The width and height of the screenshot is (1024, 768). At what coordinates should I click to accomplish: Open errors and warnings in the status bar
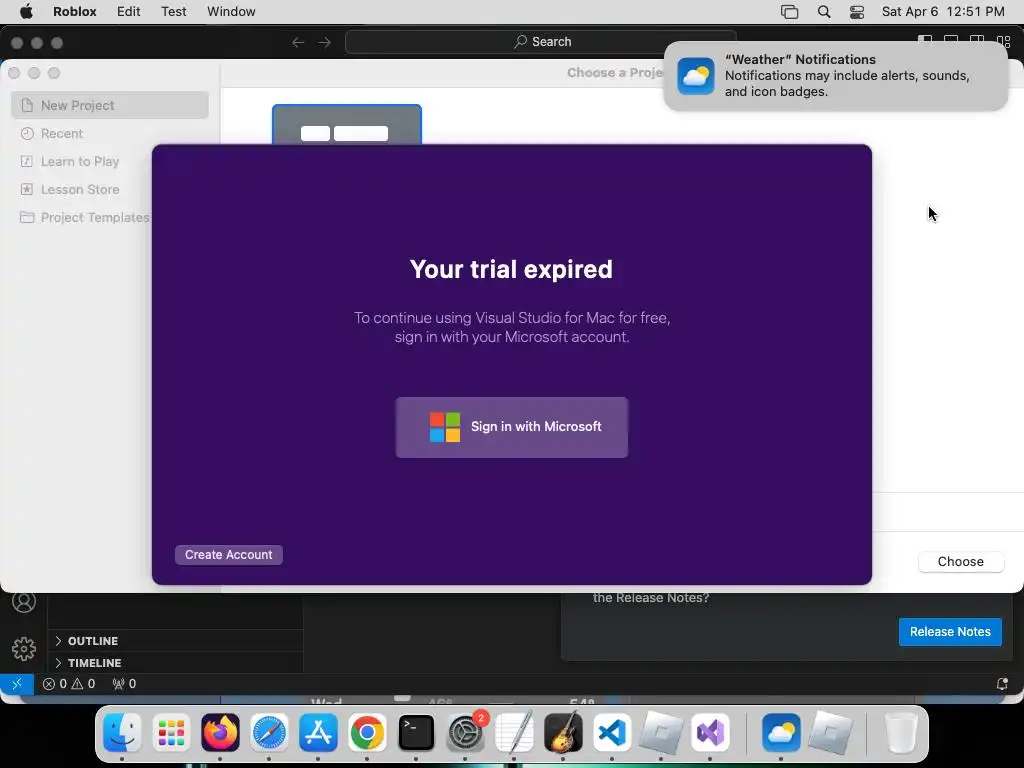[x=69, y=684]
